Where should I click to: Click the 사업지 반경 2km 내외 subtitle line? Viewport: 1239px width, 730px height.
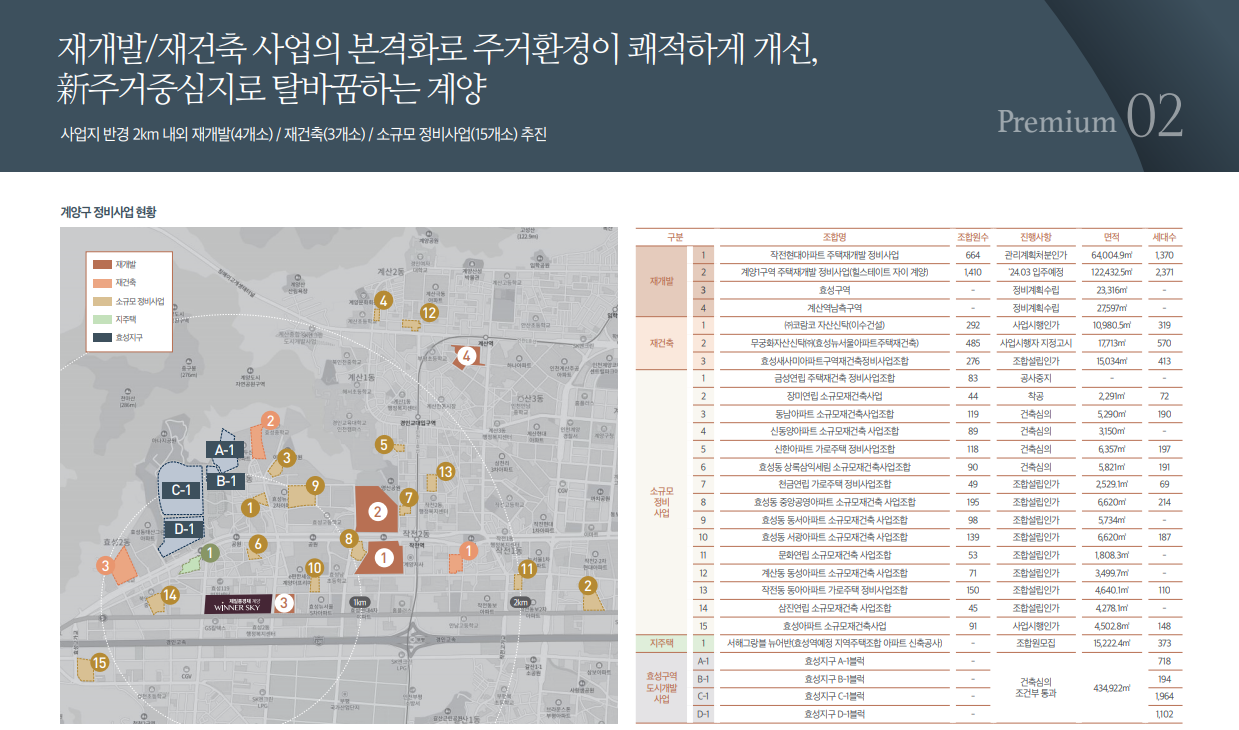304,134
